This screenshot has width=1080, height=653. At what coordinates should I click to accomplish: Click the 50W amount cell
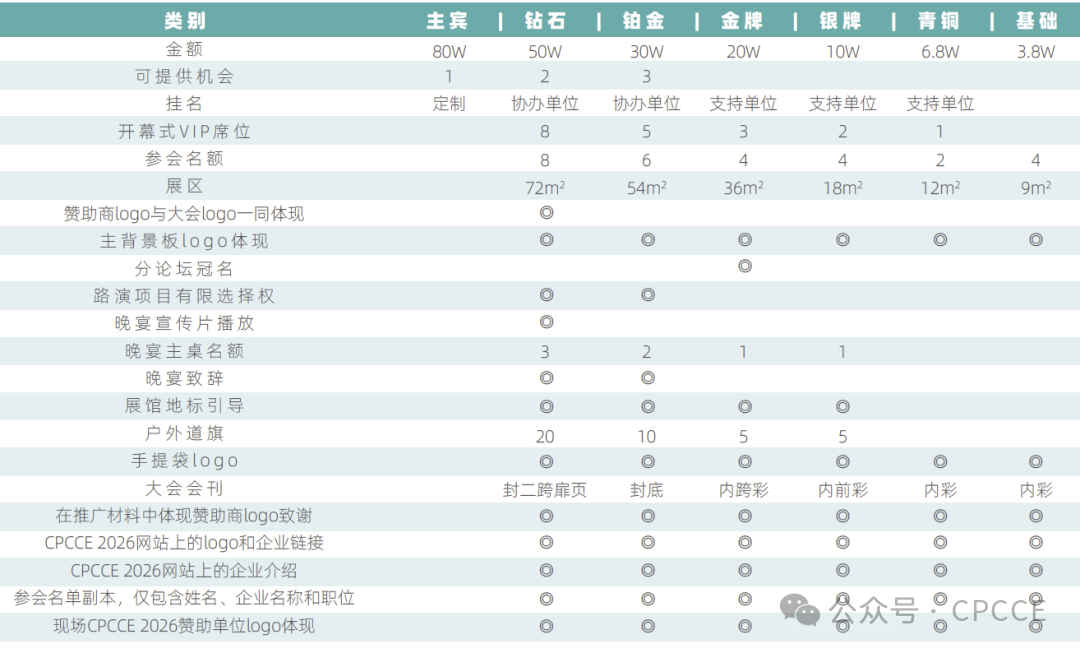point(545,52)
